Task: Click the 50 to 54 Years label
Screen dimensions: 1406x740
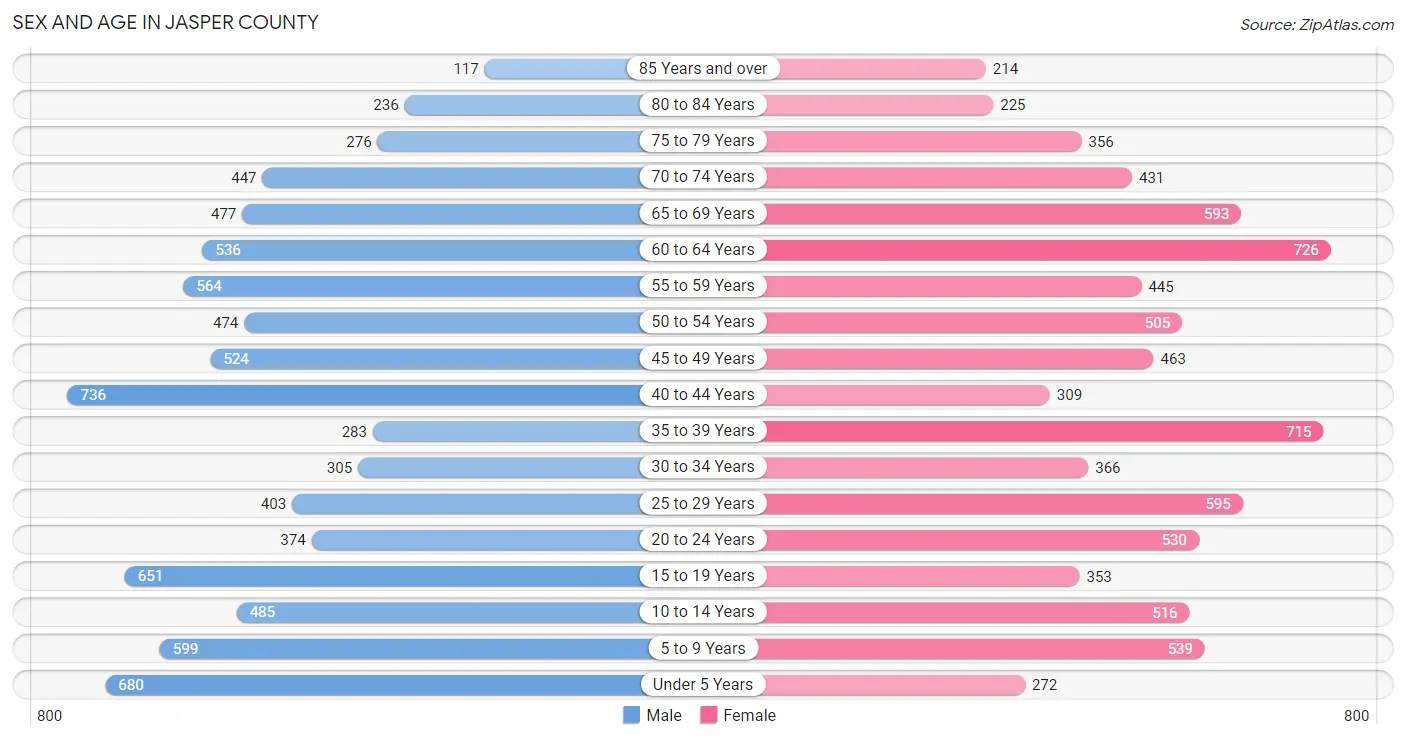Action: coord(703,321)
